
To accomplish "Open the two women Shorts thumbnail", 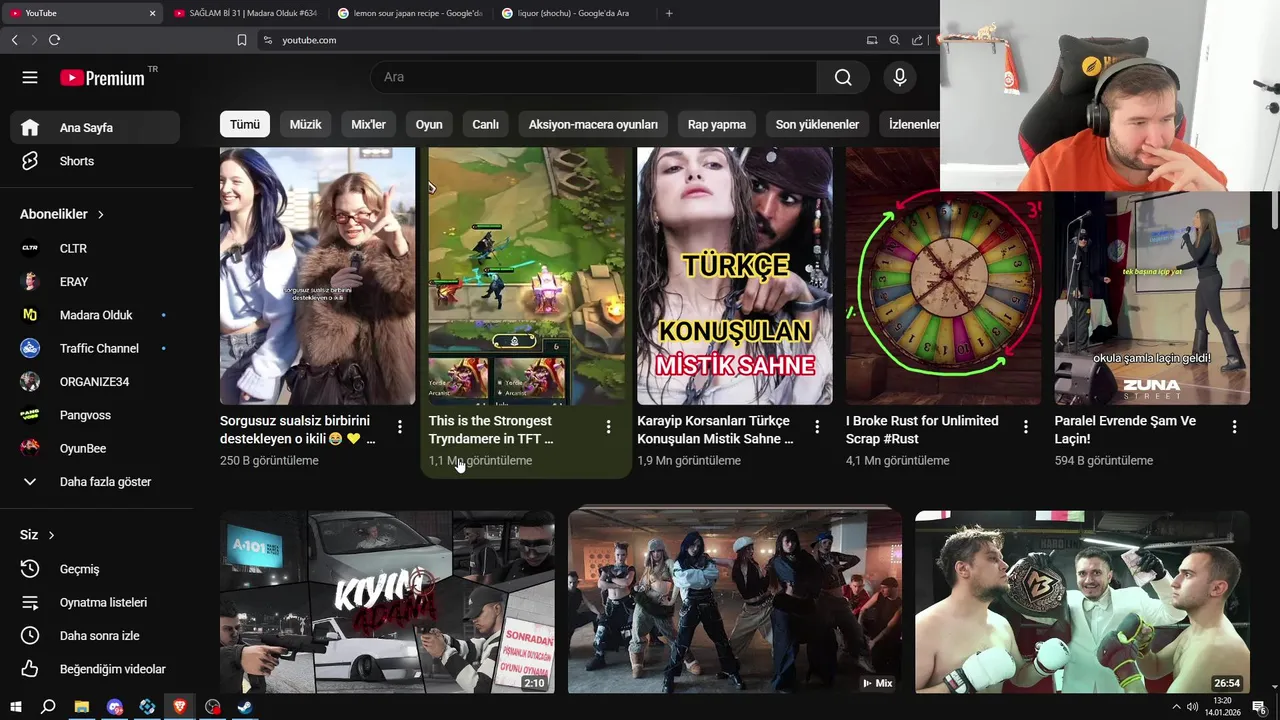I will click(x=317, y=276).
